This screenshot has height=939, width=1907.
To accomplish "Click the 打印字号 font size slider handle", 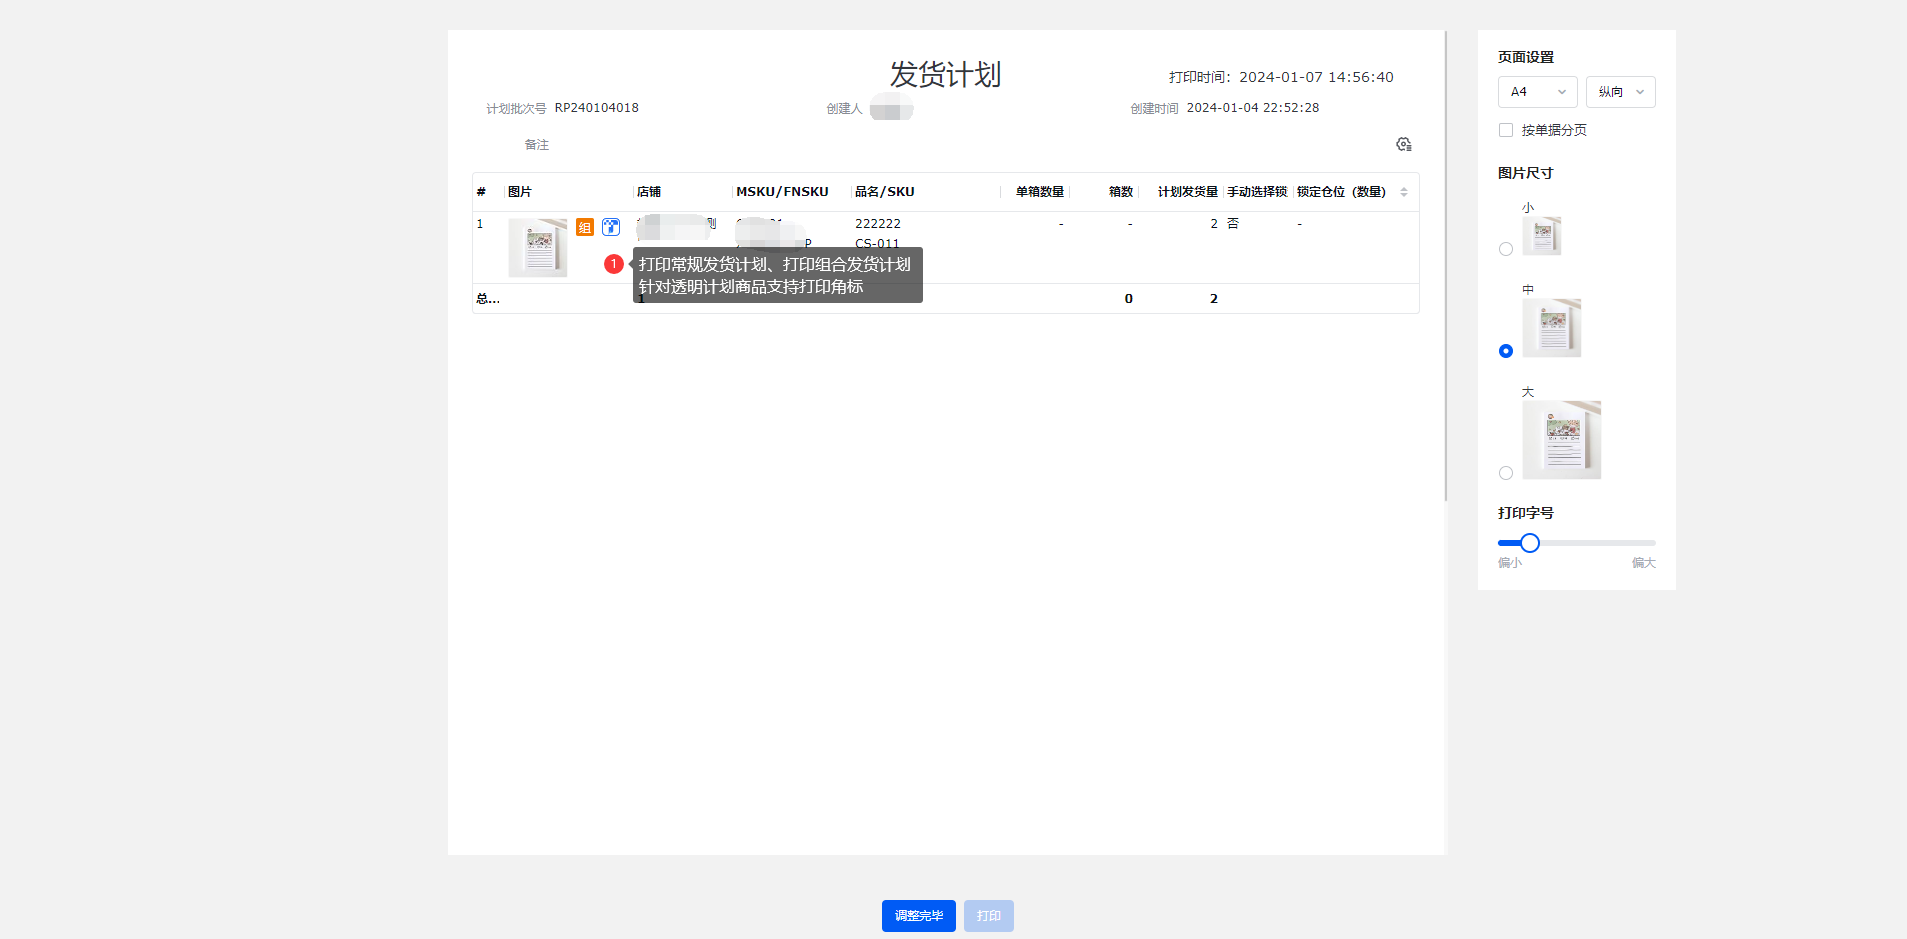I will 1530,543.
